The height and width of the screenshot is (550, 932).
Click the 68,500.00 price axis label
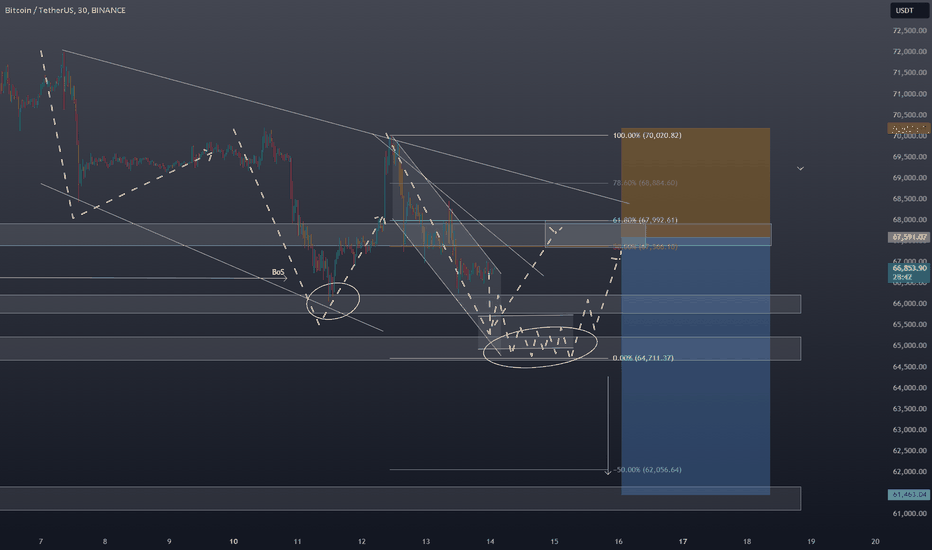pos(909,199)
